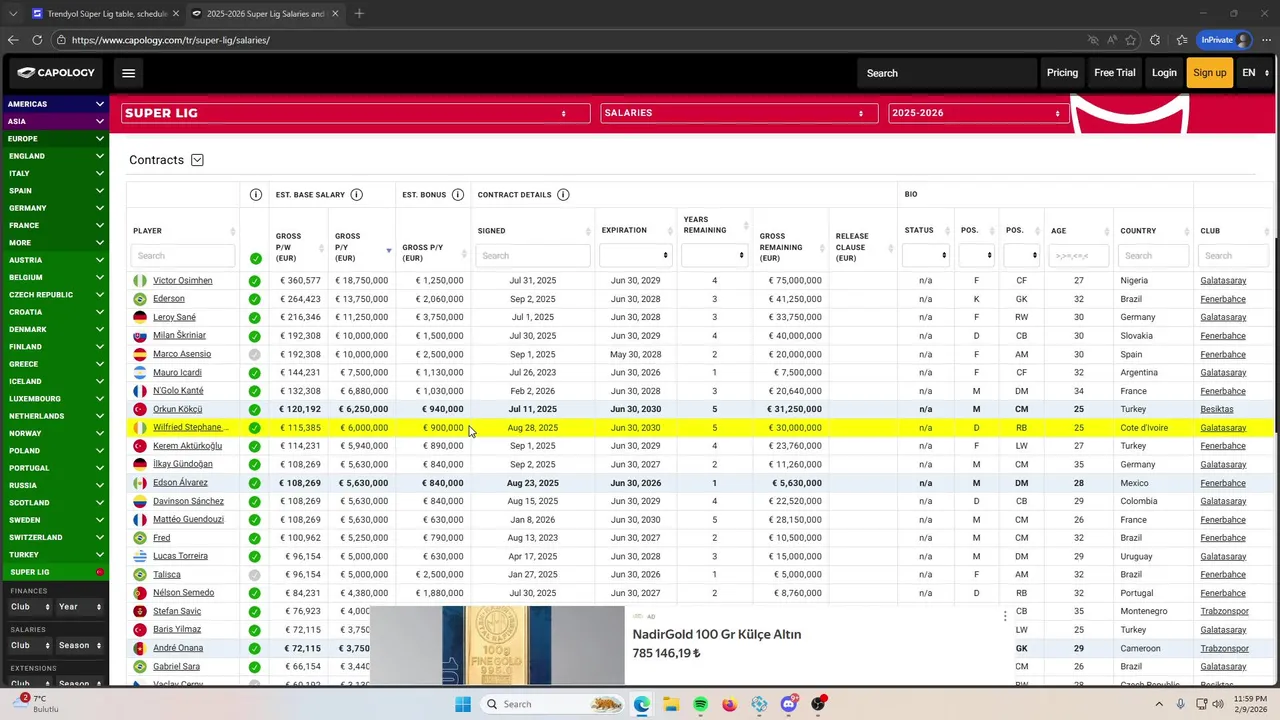The image size is (1280, 720).
Task: Click the verified checkmark for Lucas Torreira
Action: pyautogui.click(x=254, y=557)
